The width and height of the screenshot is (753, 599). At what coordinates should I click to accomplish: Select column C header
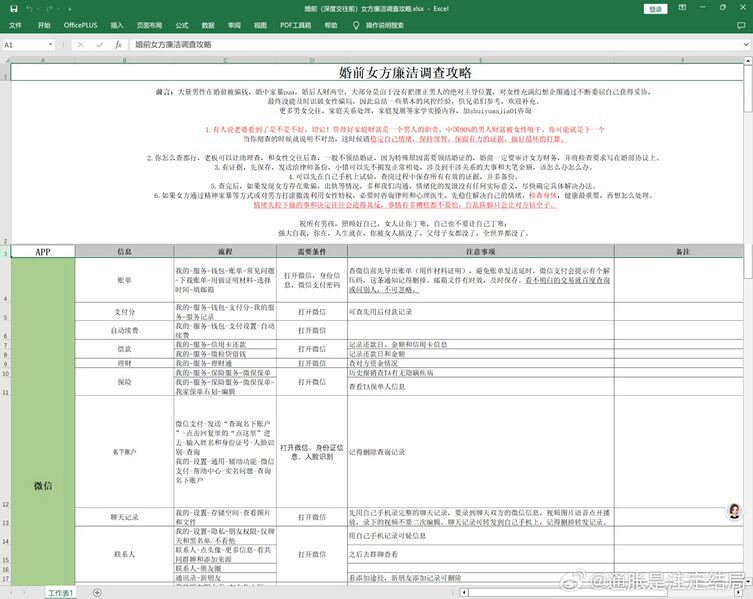pyautogui.click(x=225, y=60)
